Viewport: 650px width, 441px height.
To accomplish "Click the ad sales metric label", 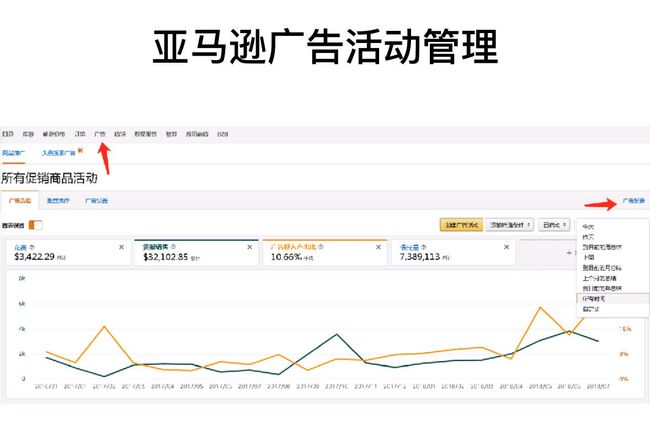I will coord(155,247).
